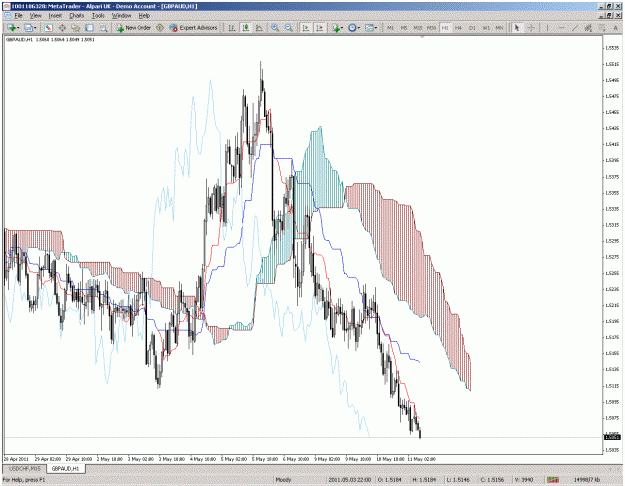Screen dimensions: 625x486
Task: Open the Data Window icon
Action: pyautogui.click(x=62, y=28)
